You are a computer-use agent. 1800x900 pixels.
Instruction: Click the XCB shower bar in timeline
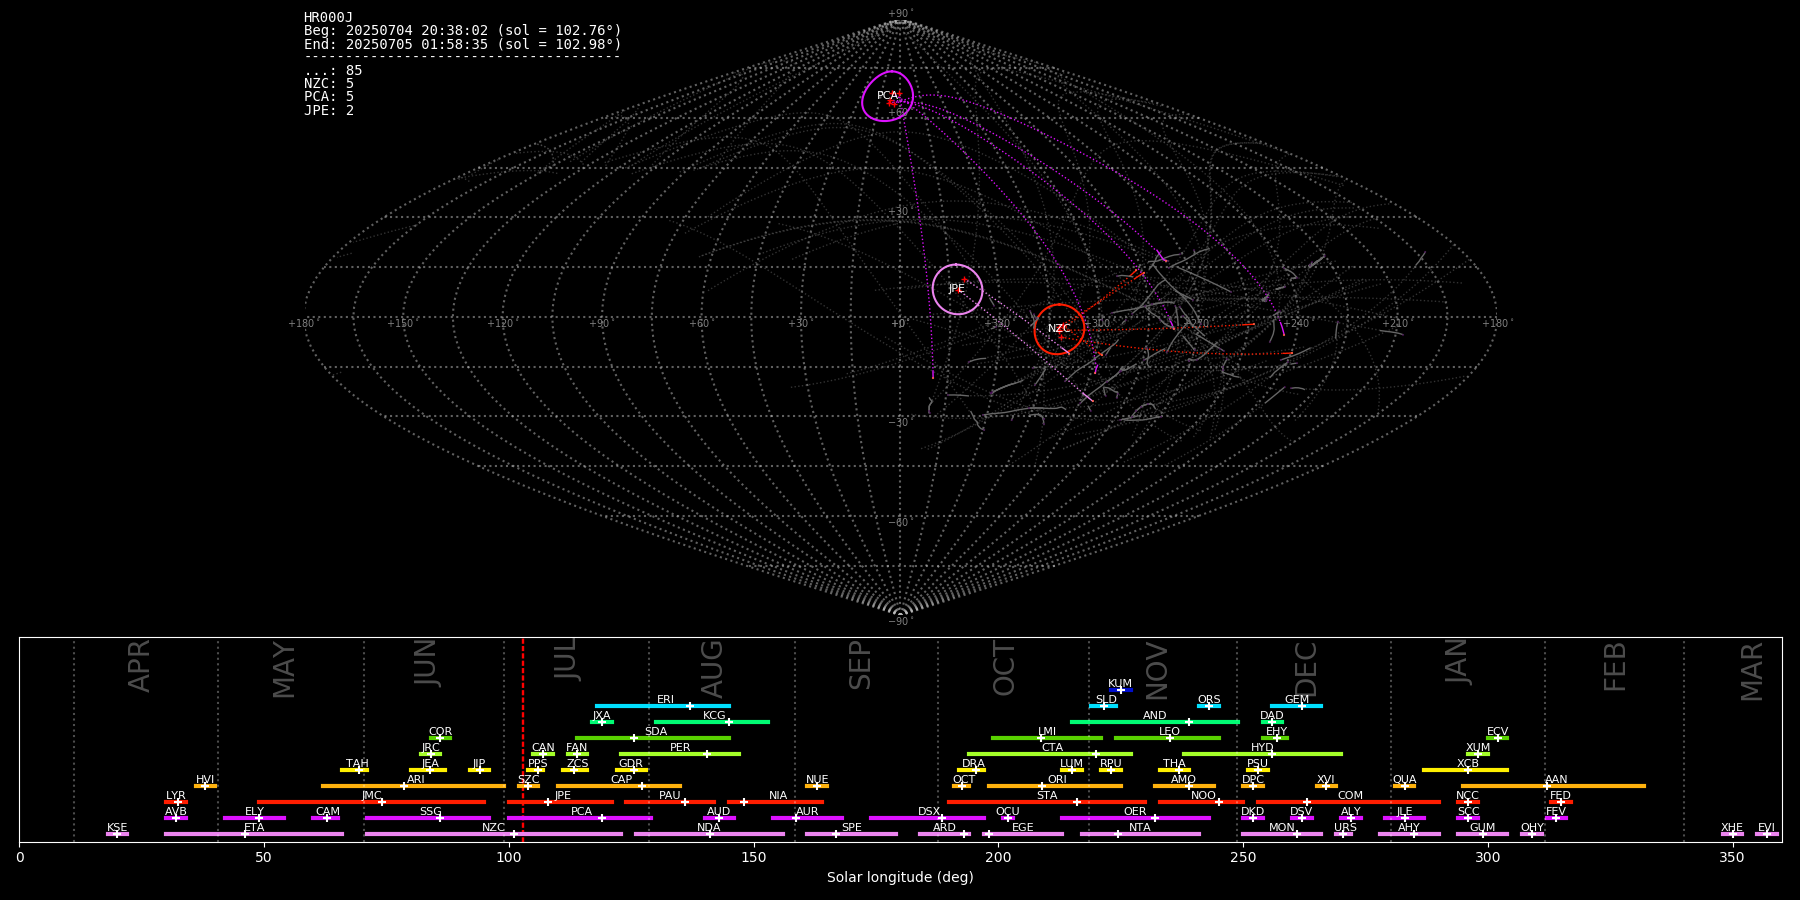click(x=1465, y=770)
